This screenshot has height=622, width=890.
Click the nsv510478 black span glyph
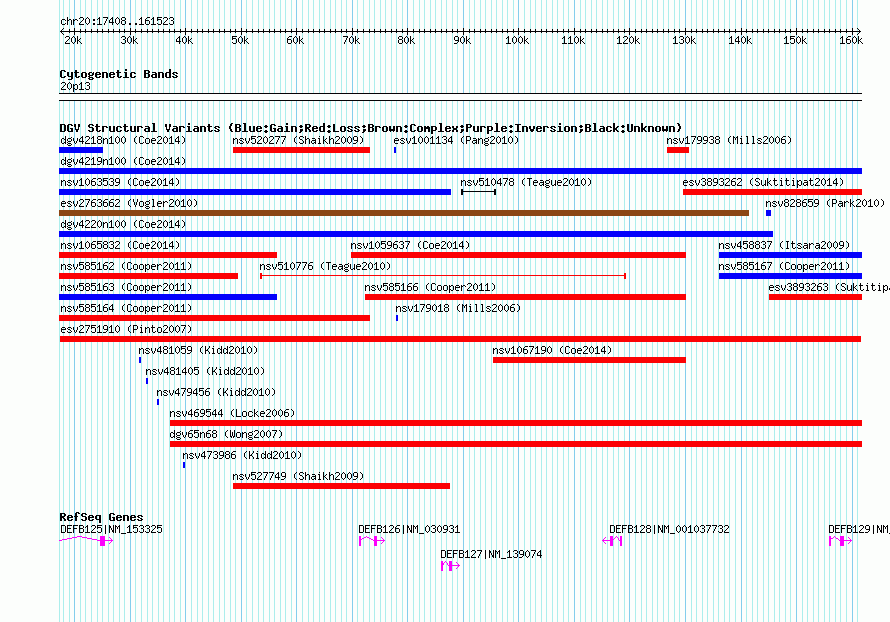coord(478,192)
